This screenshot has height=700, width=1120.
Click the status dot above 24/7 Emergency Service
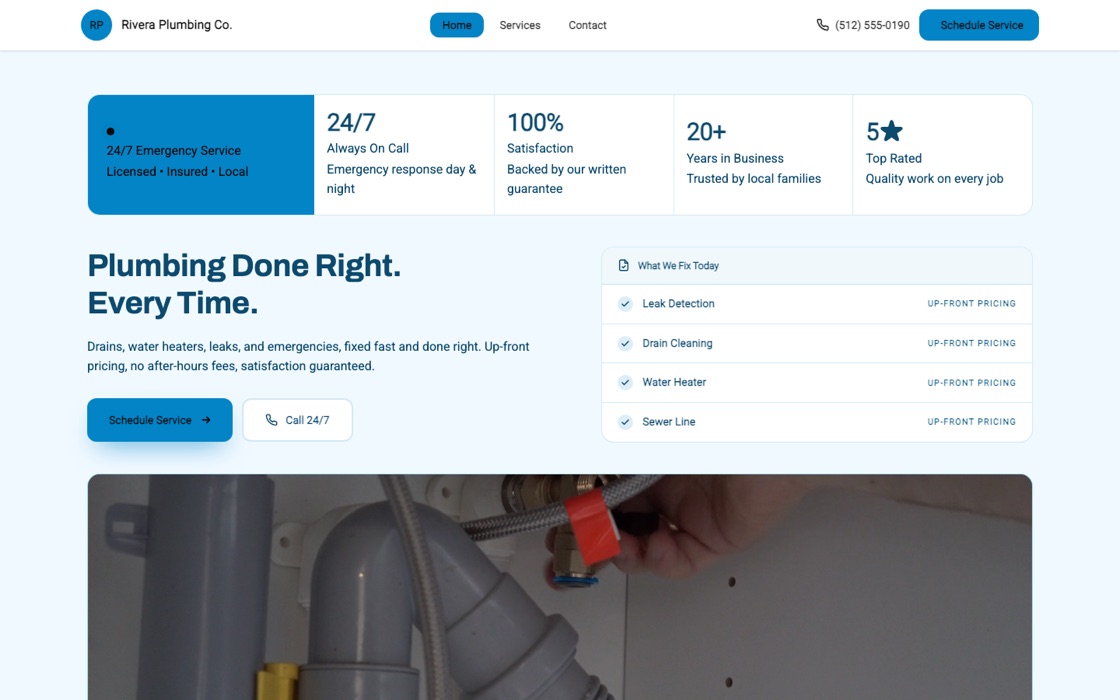110,131
